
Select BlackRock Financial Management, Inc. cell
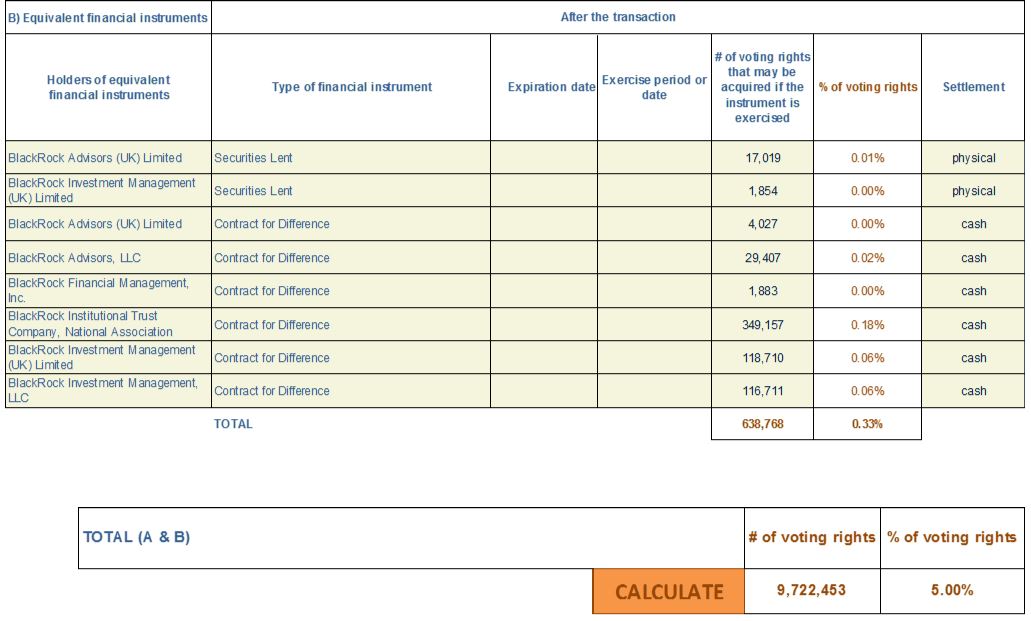108,290
